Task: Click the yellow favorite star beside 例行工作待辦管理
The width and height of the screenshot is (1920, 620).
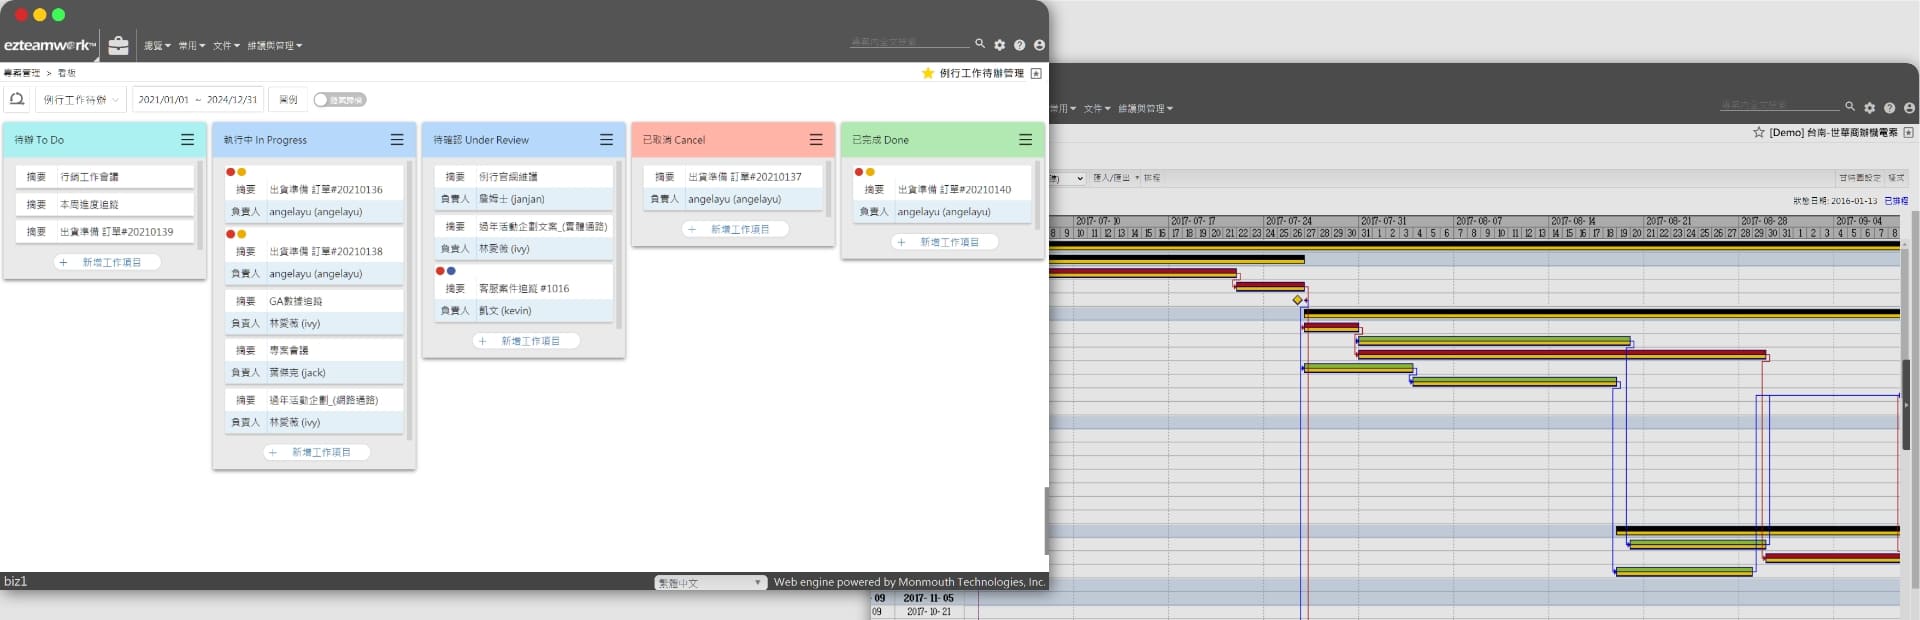Action: coord(927,73)
